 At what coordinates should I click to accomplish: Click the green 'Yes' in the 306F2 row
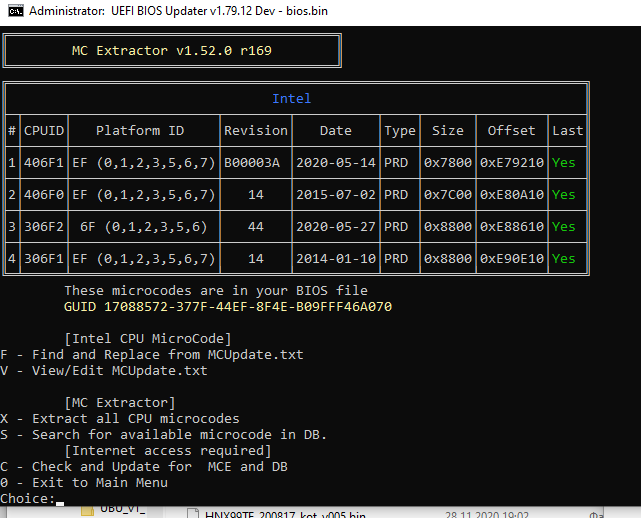click(x=563, y=226)
